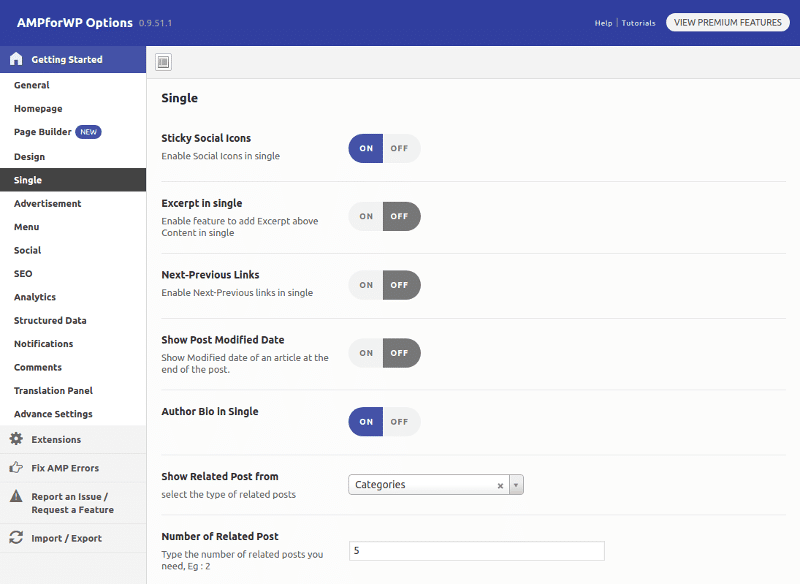
Task: Open the Getting Started tab
Action: pos(73,59)
